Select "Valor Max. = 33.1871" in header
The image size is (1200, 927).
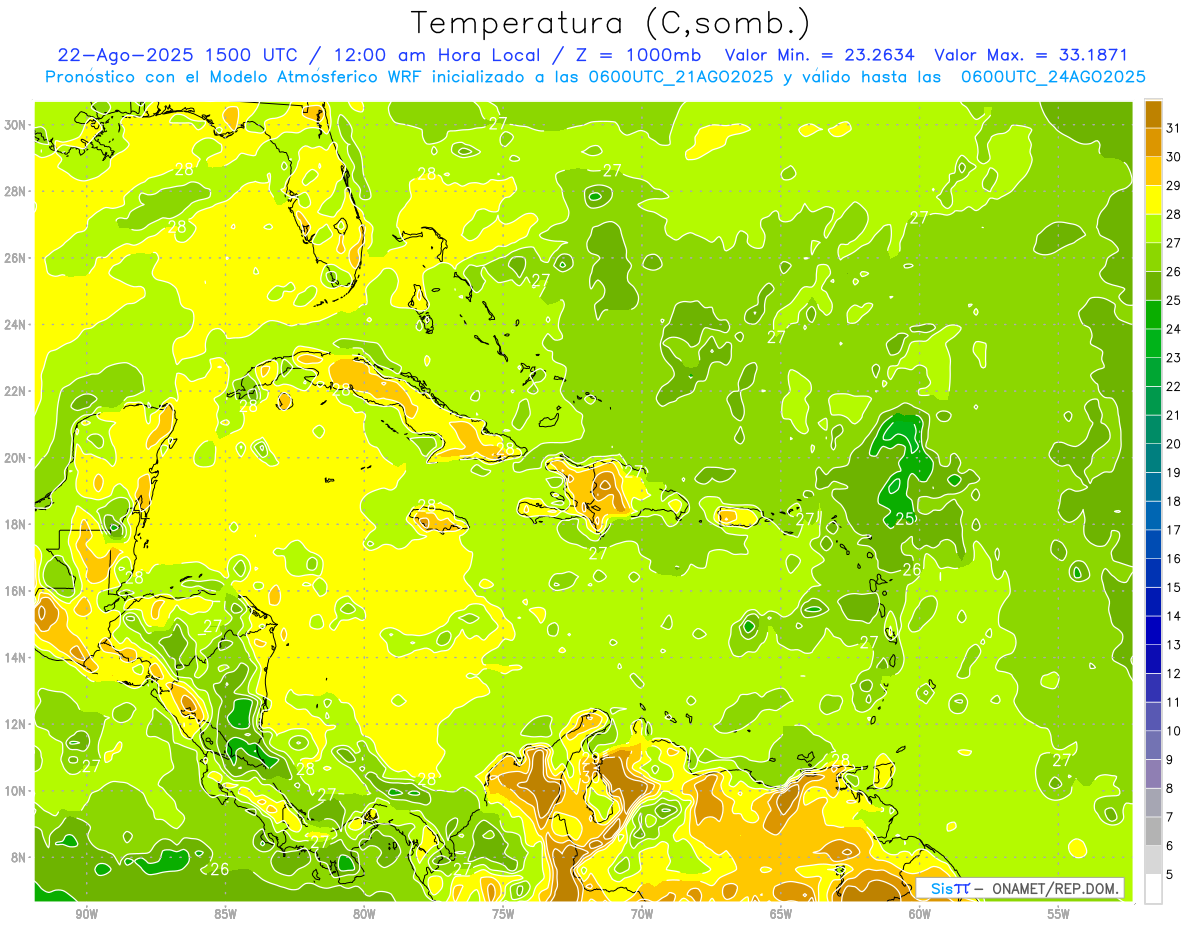(x=1031, y=55)
